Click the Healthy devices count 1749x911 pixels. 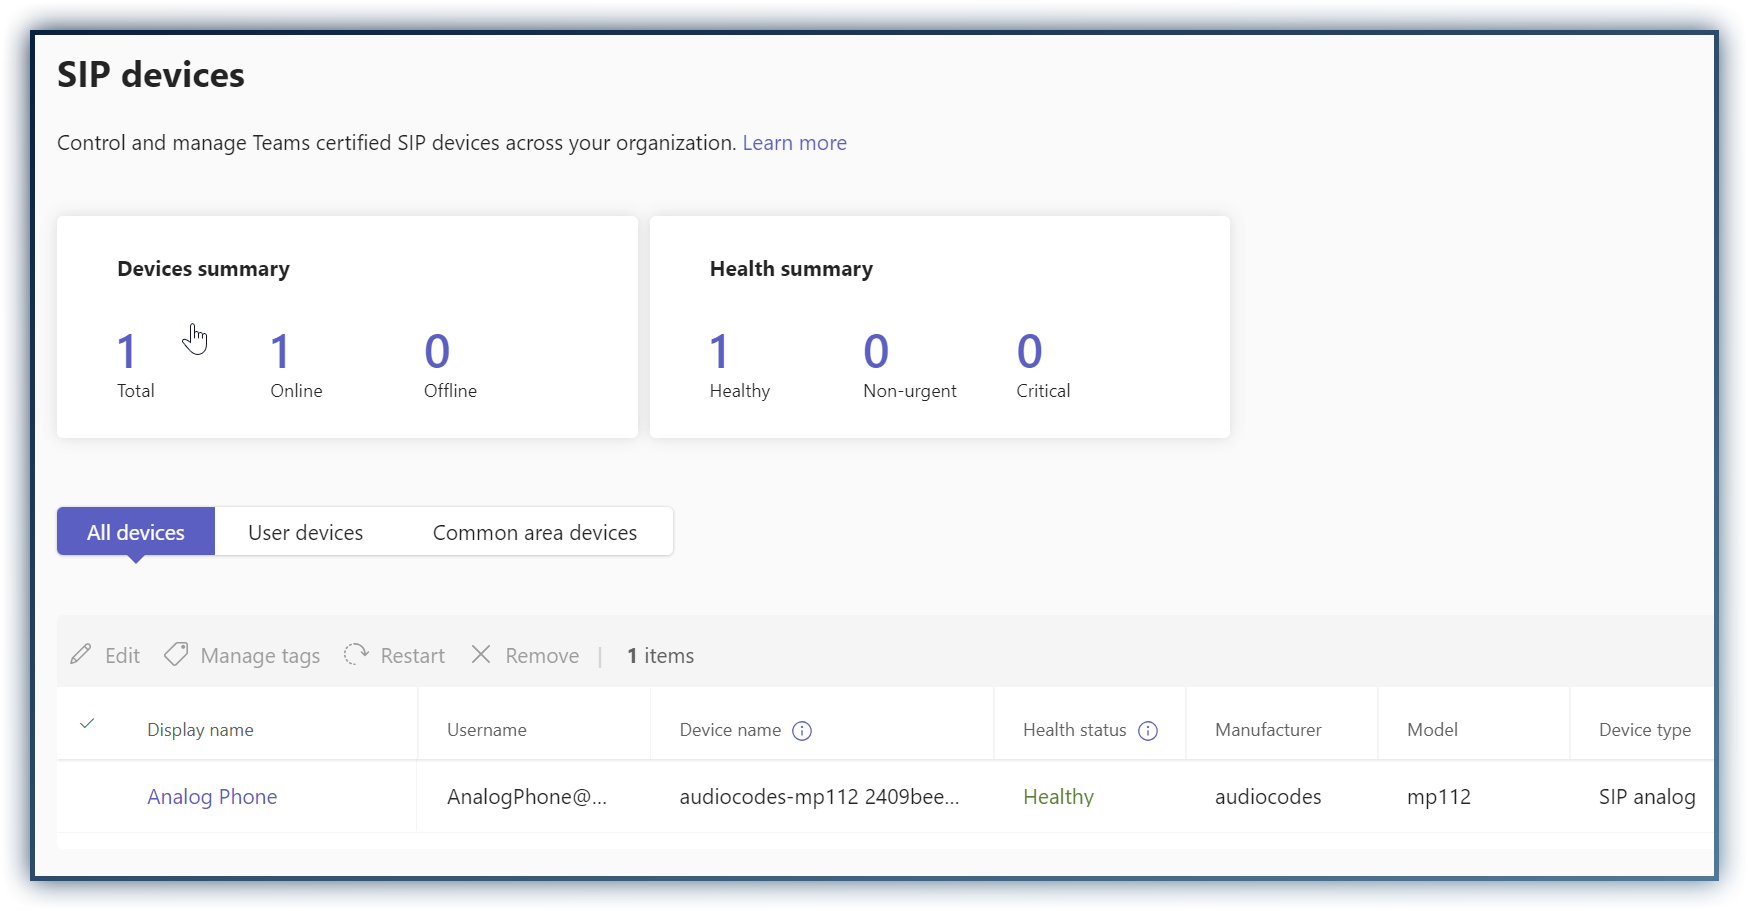(x=719, y=352)
